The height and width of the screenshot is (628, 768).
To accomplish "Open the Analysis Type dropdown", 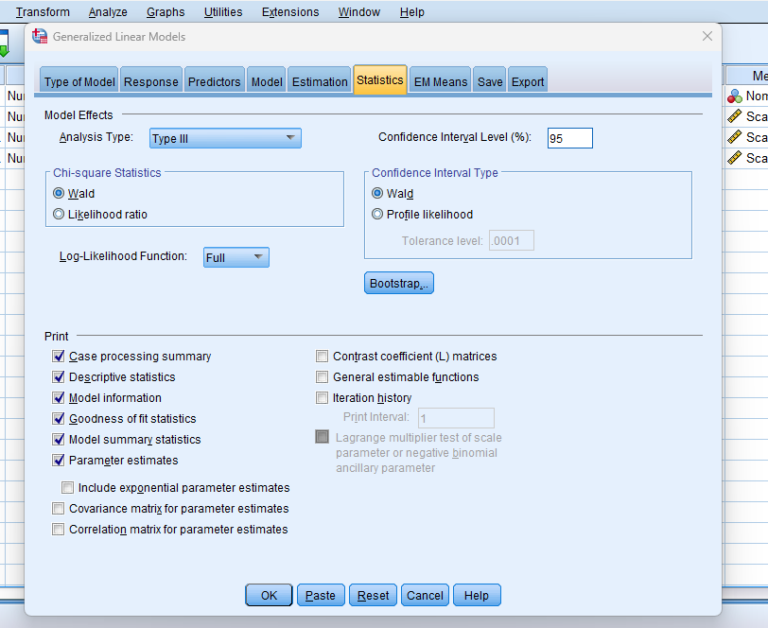I will point(225,138).
